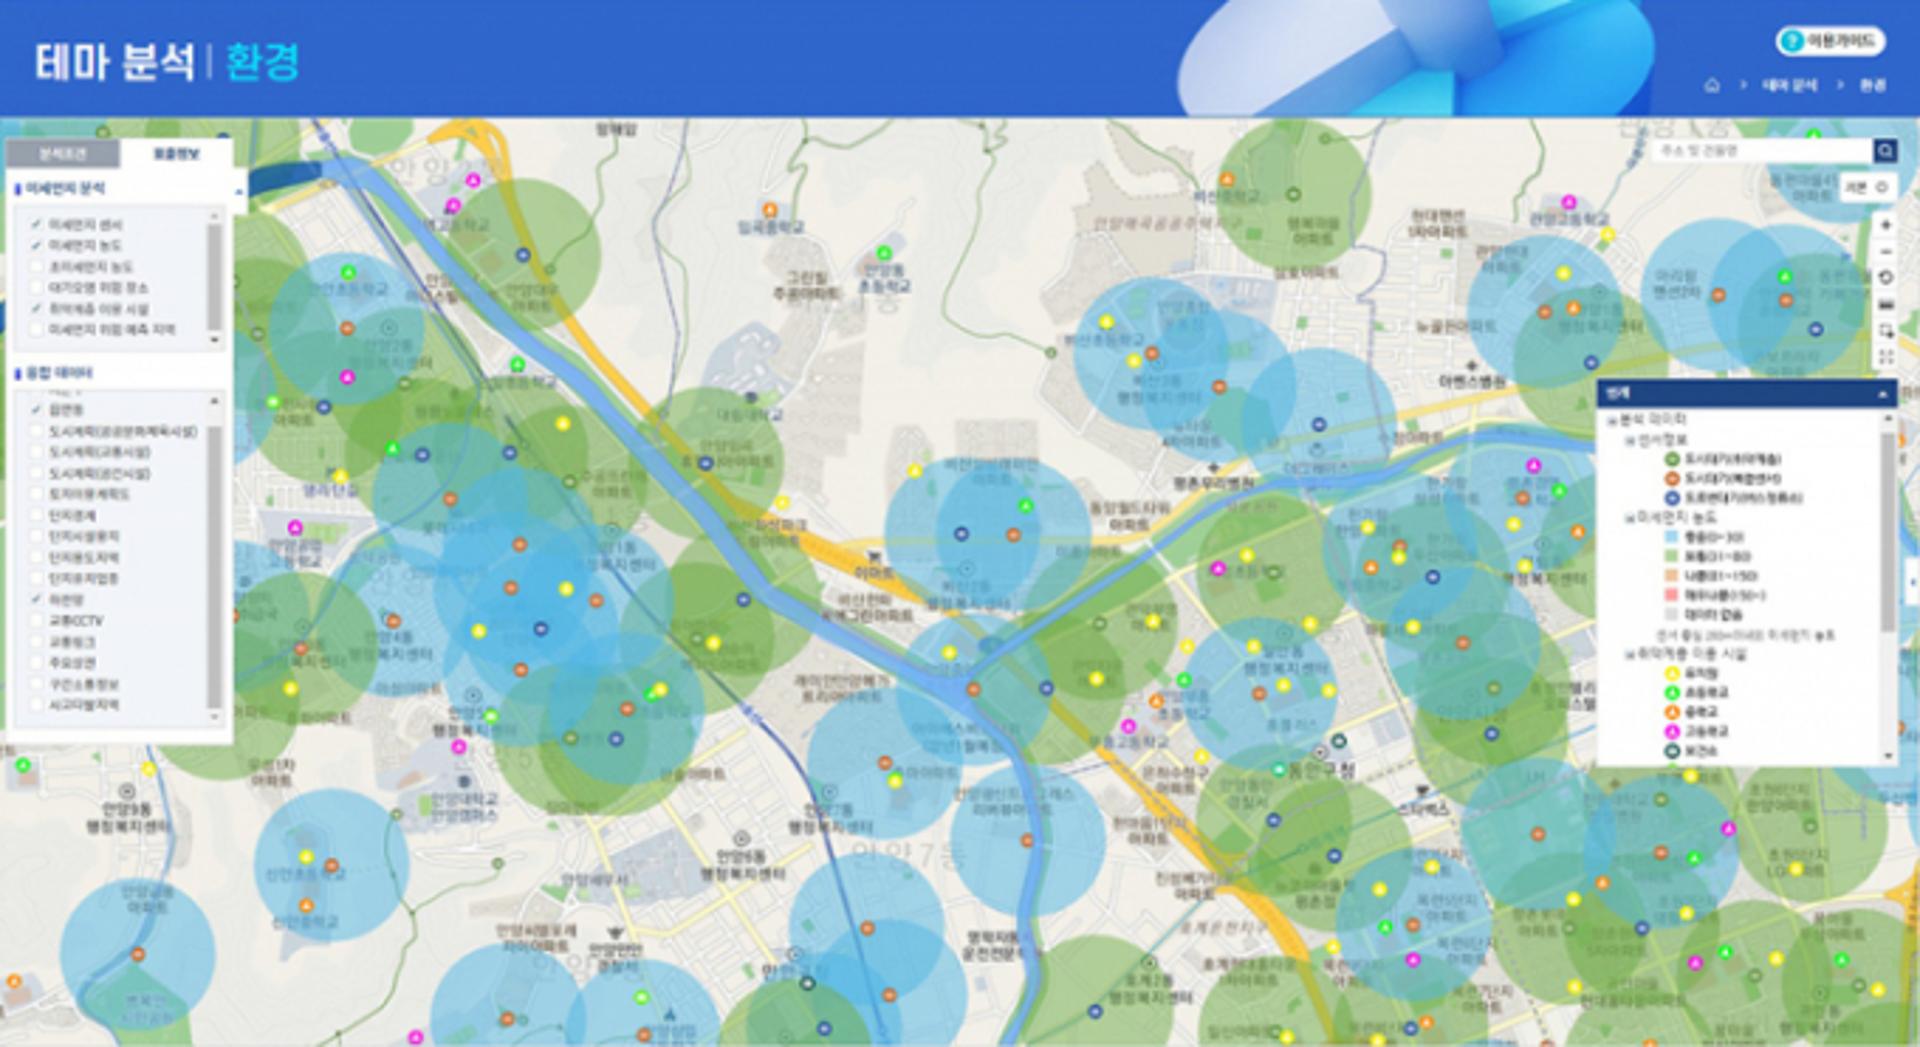Click the 이마트 label on the map
This screenshot has width=1920, height=1047.
874,574
